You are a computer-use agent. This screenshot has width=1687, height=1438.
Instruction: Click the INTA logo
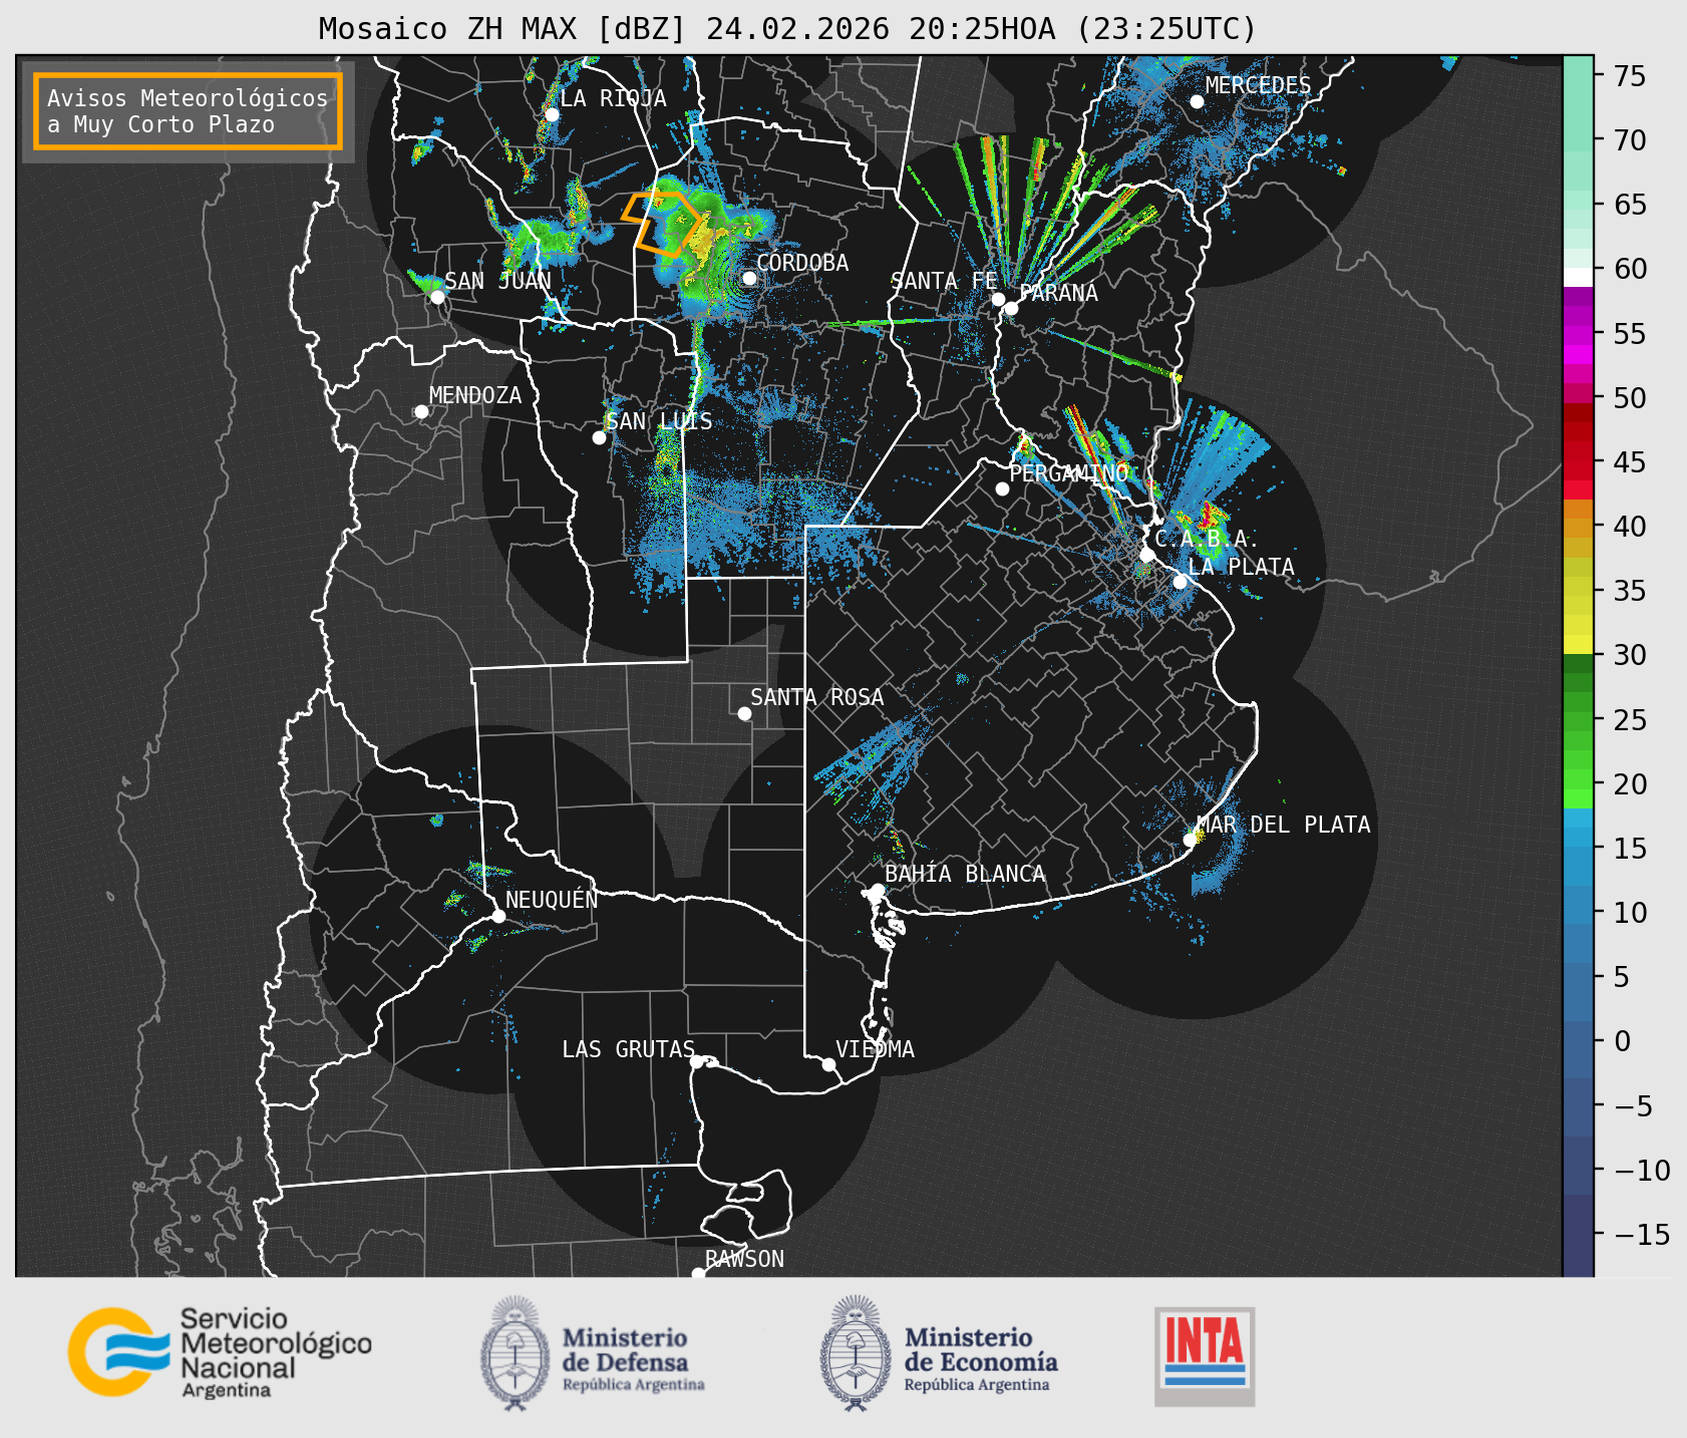pyautogui.click(x=1204, y=1355)
